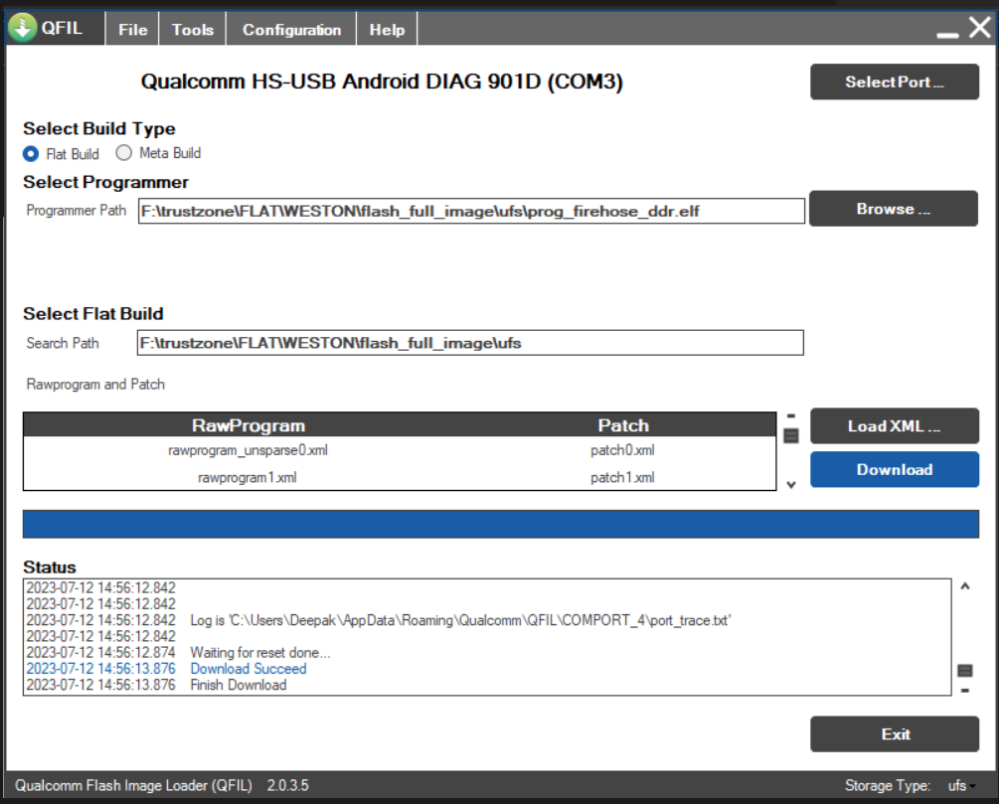
Task: Click the Qualcomm HS-USB Android DIAG 901D port label
Action: [x=382, y=82]
